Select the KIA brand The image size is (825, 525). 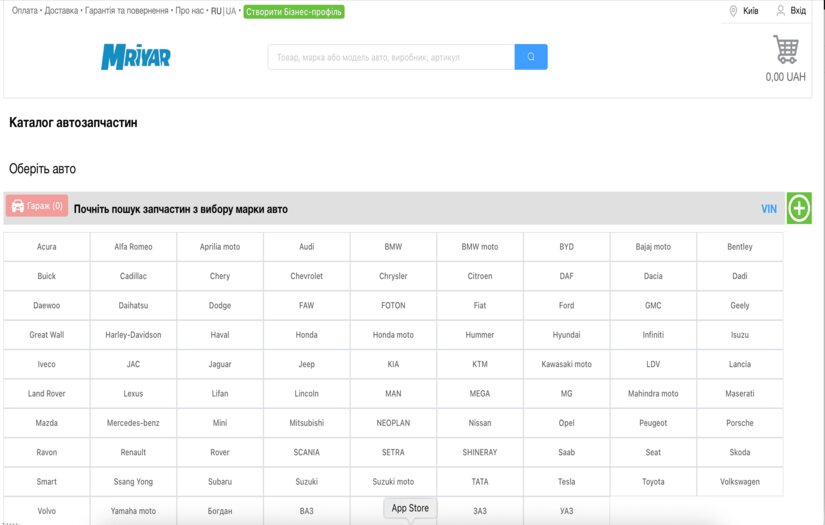(393, 365)
